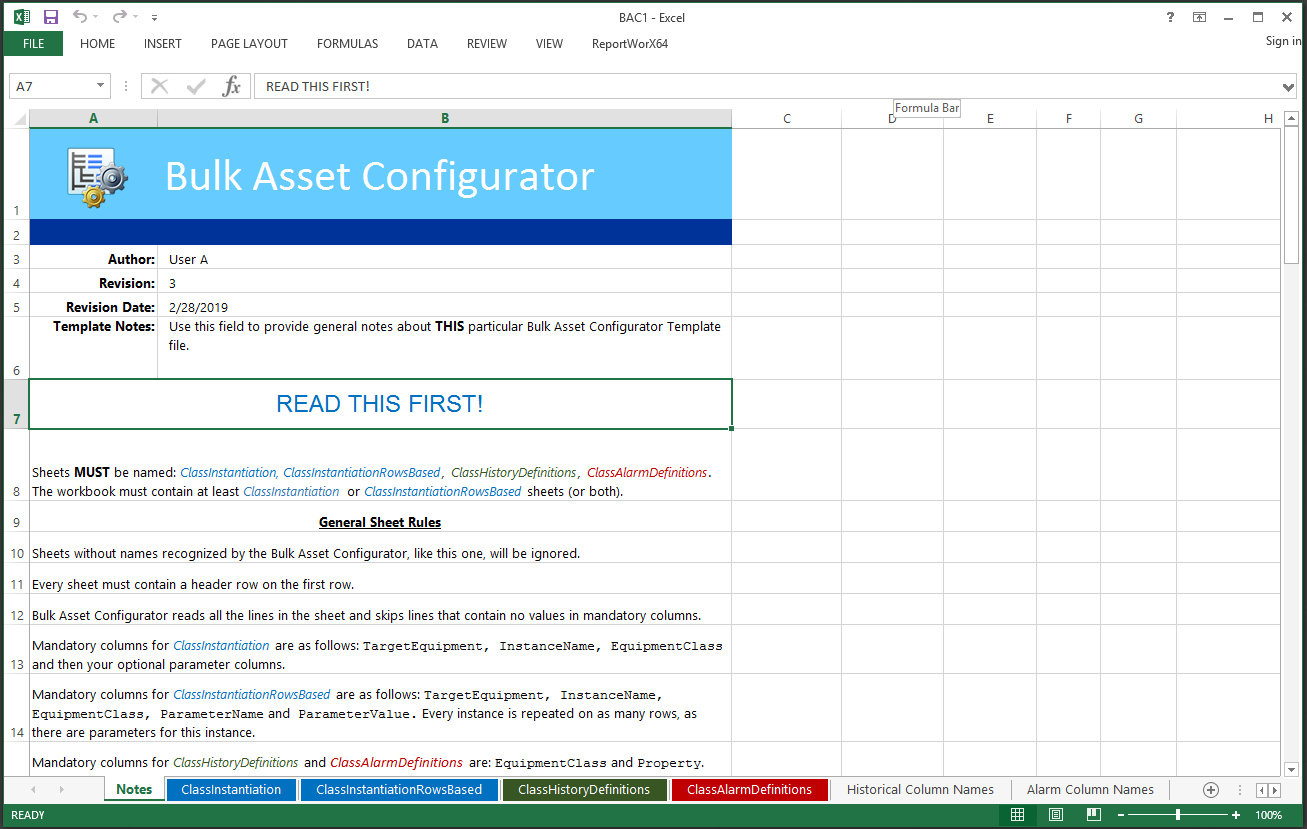The width and height of the screenshot is (1307, 829).
Task: Click the Undo arrow icon
Action: (x=80, y=17)
